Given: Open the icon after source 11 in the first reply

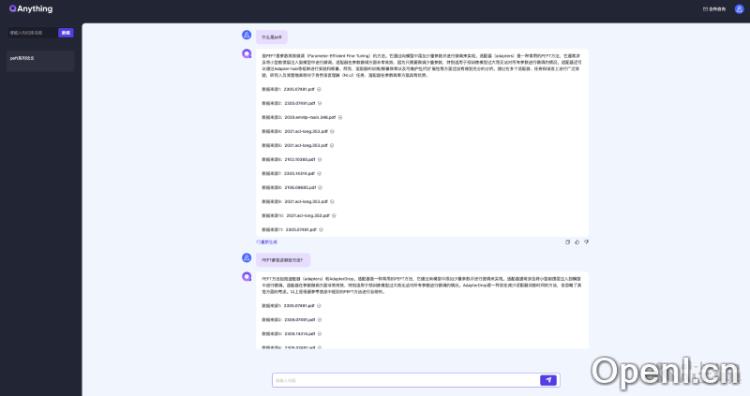Looking at the screenshot, I should pyautogui.click(x=321, y=230).
